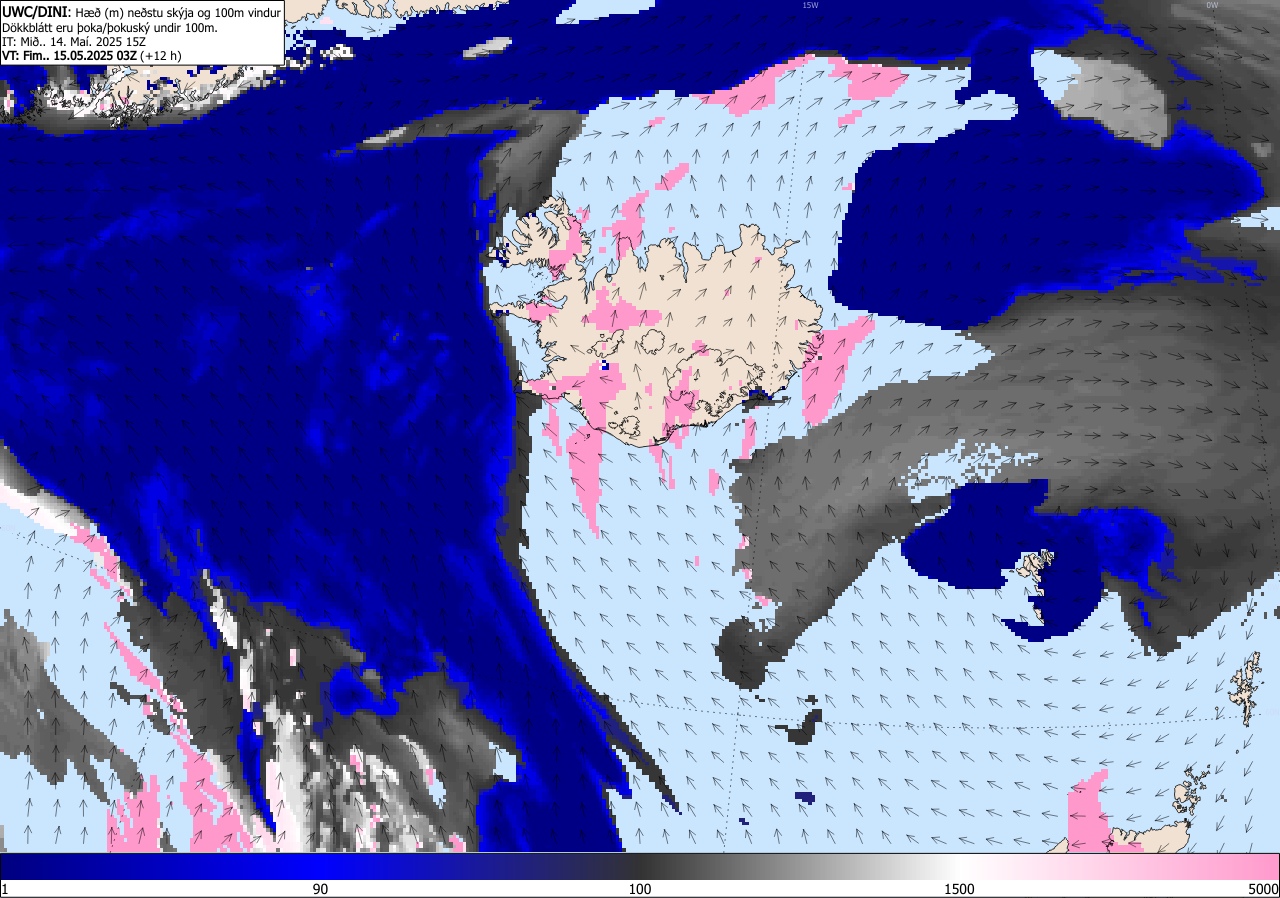Click the "100" colorbar label
Viewport: 1280px width, 898px height.
click(x=640, y=889)
